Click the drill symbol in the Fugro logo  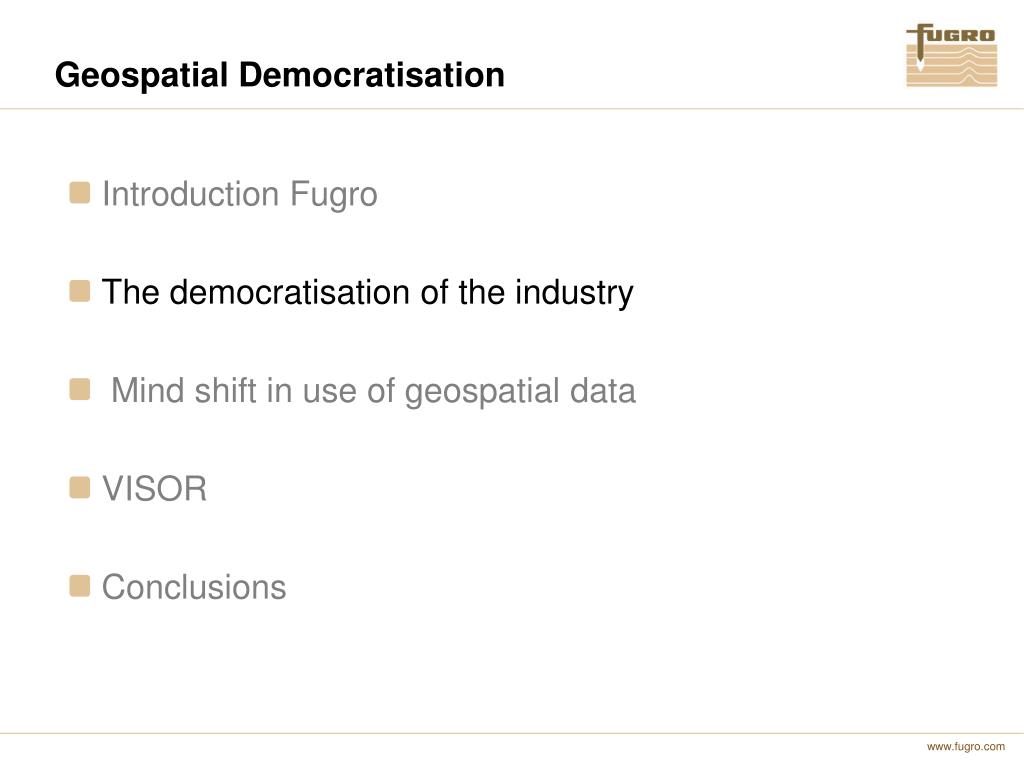pos(920,48)
